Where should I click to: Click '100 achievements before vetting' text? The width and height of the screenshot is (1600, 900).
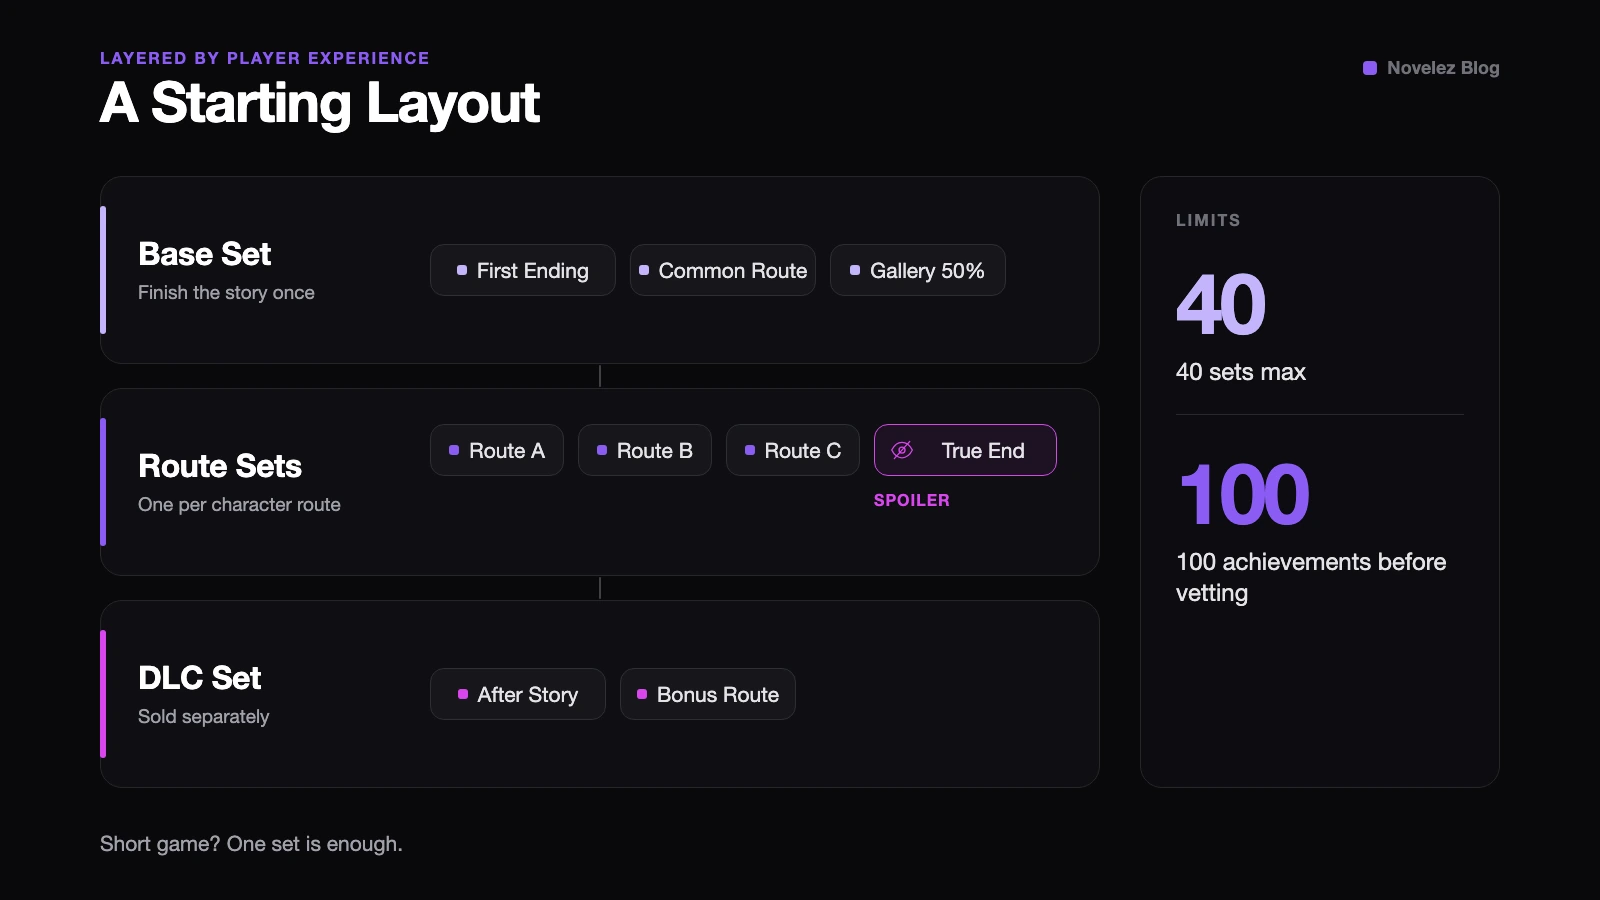[1311, 577]
